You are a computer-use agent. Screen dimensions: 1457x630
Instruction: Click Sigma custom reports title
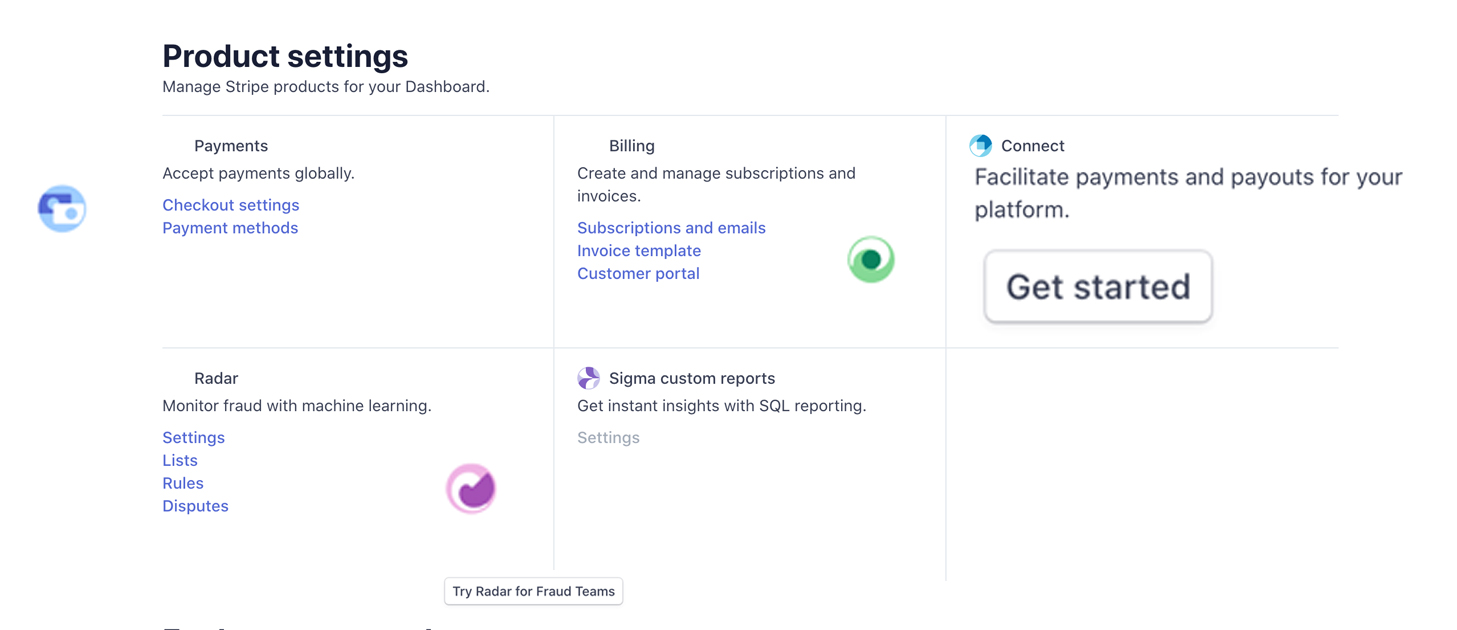click(692, 378)
